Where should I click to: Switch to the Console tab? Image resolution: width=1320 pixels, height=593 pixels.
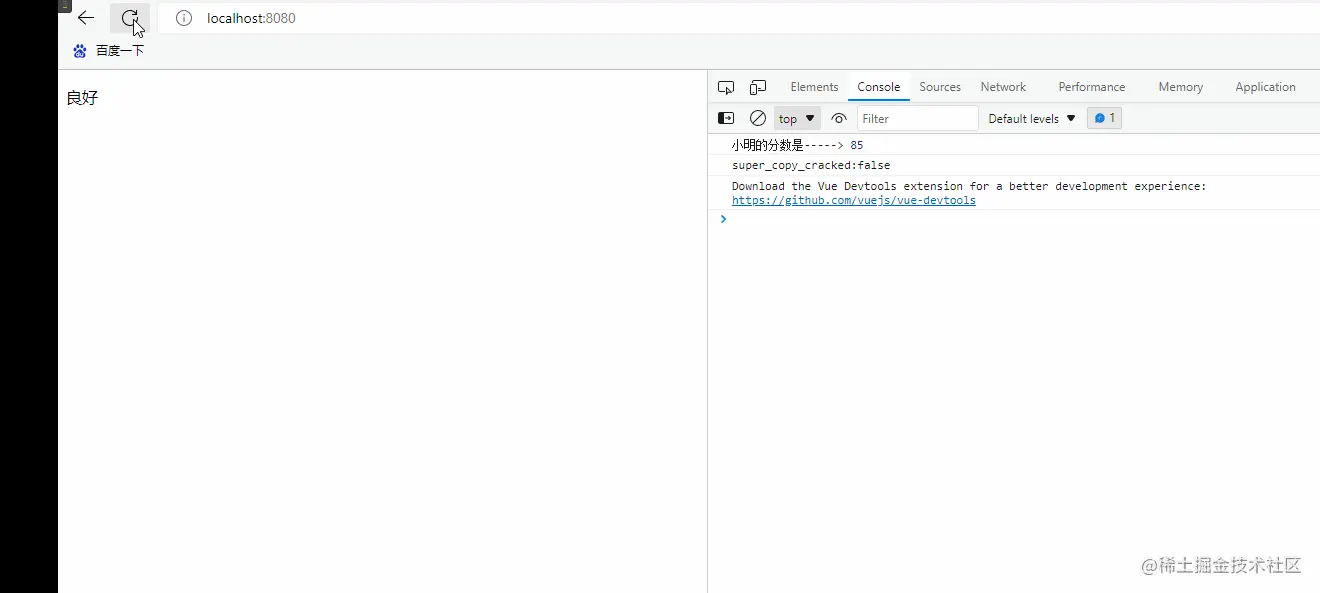click(879, 87)
